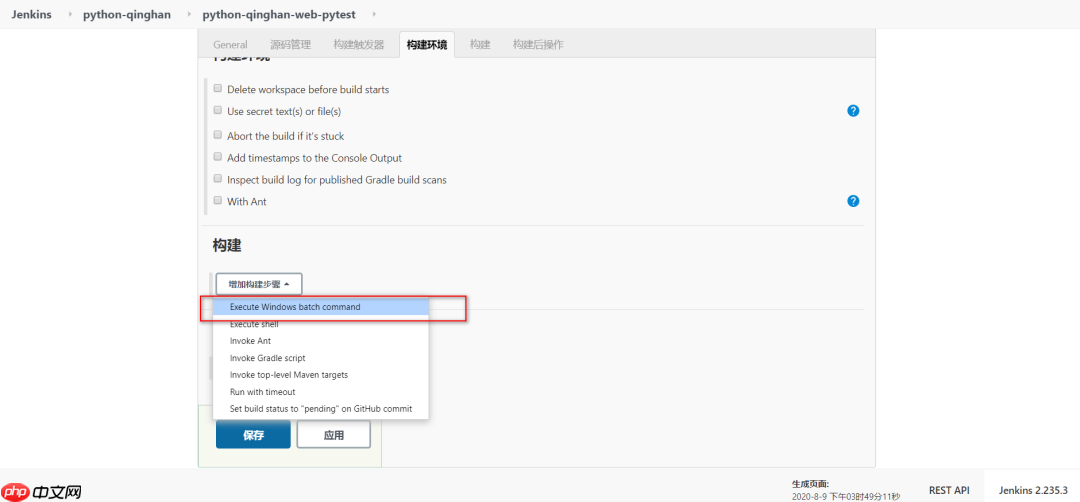Open the 增加构建步骤 dropdown

[x=259, y=284]
